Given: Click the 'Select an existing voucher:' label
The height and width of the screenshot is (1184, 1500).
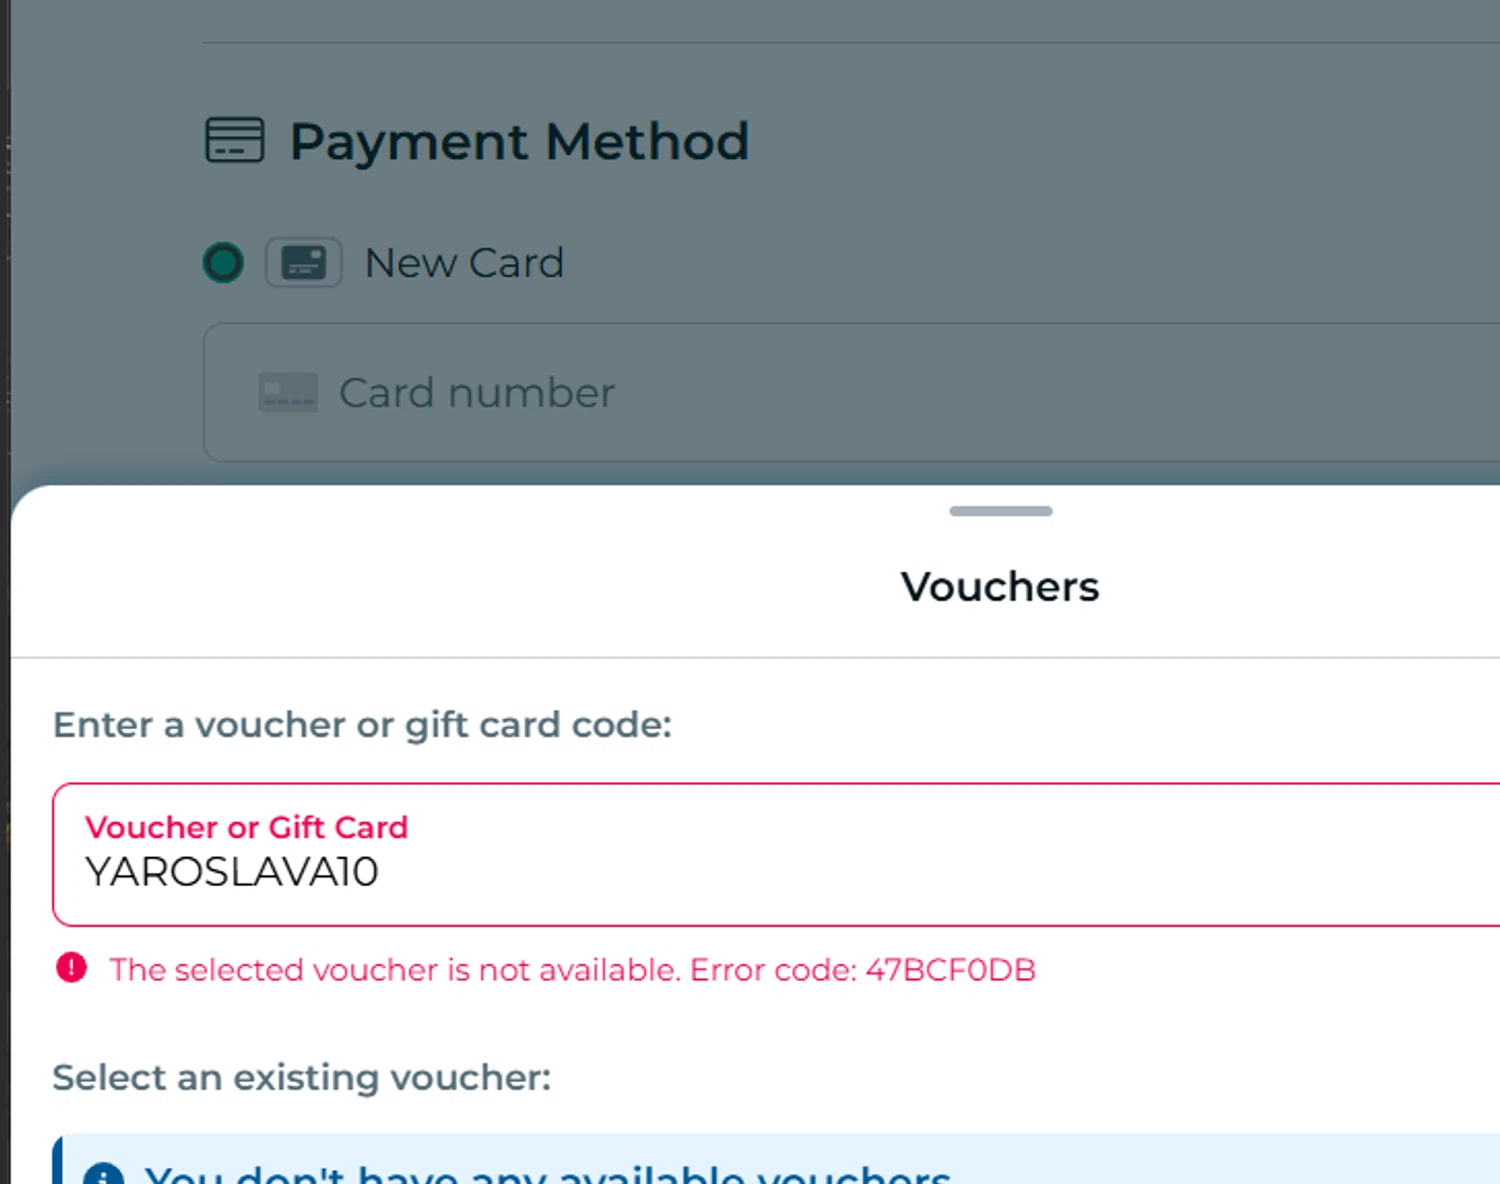Looking at the screenshot, I should 301,1077.
